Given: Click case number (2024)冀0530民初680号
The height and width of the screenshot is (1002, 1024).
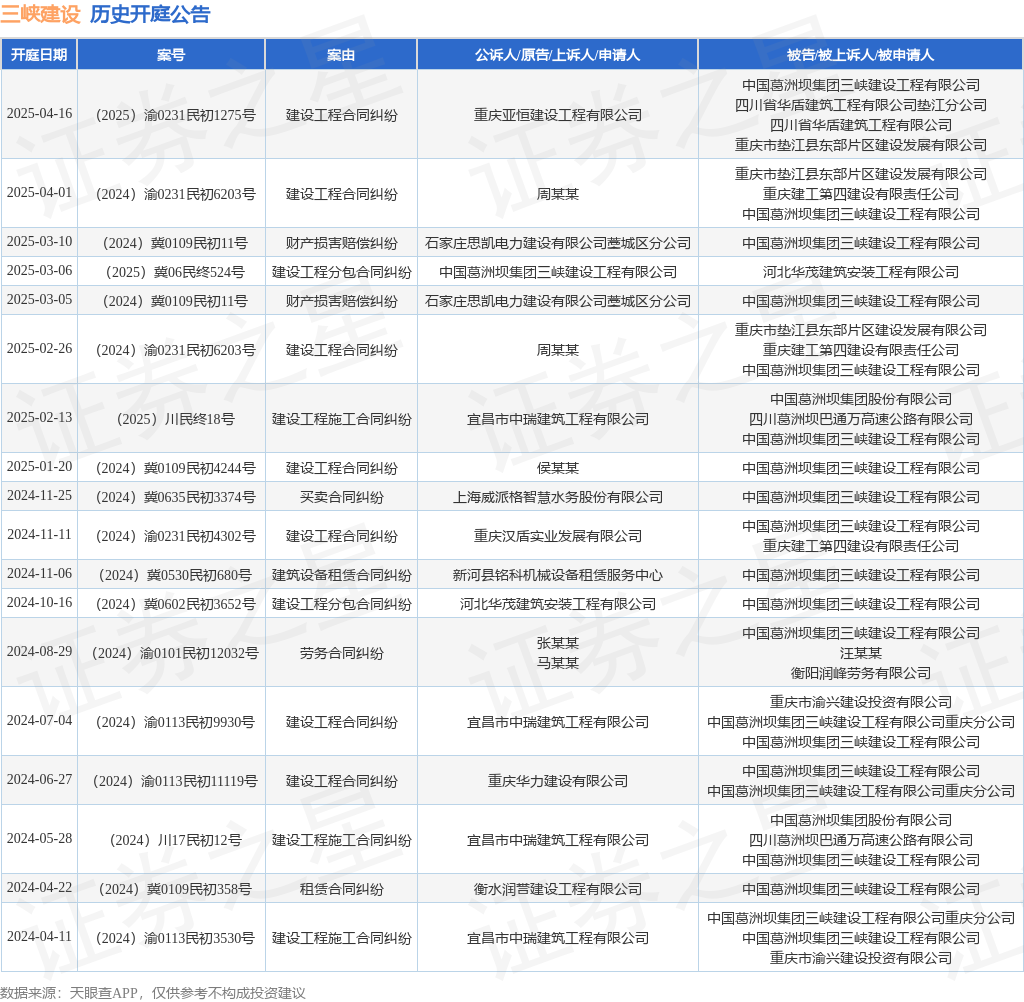Looking at the screenshot, I should tap(175, 575).
